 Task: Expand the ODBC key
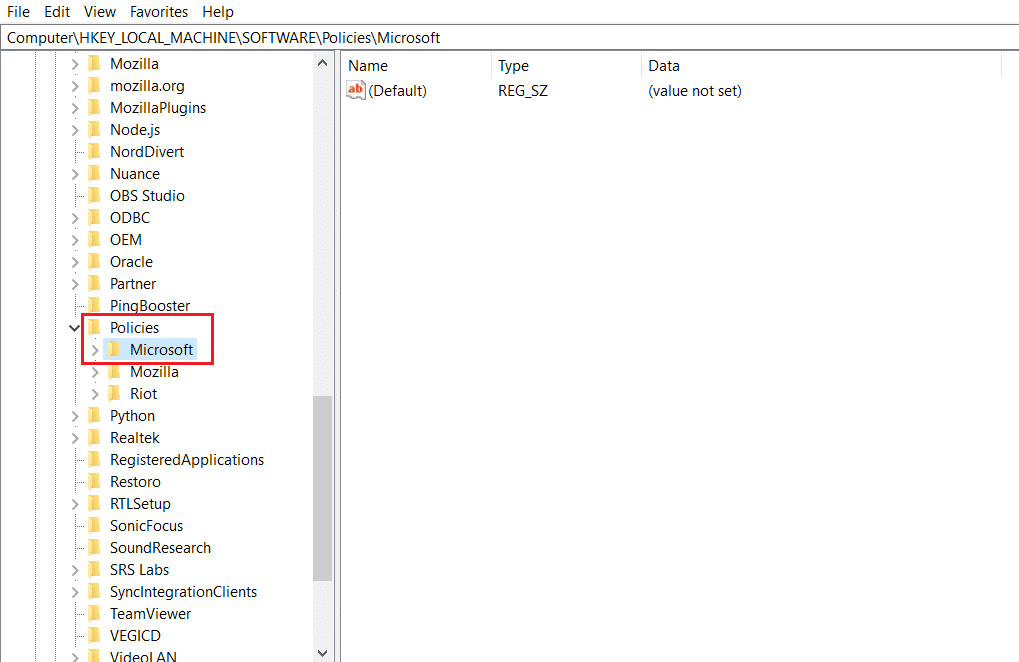click(75, 218)
